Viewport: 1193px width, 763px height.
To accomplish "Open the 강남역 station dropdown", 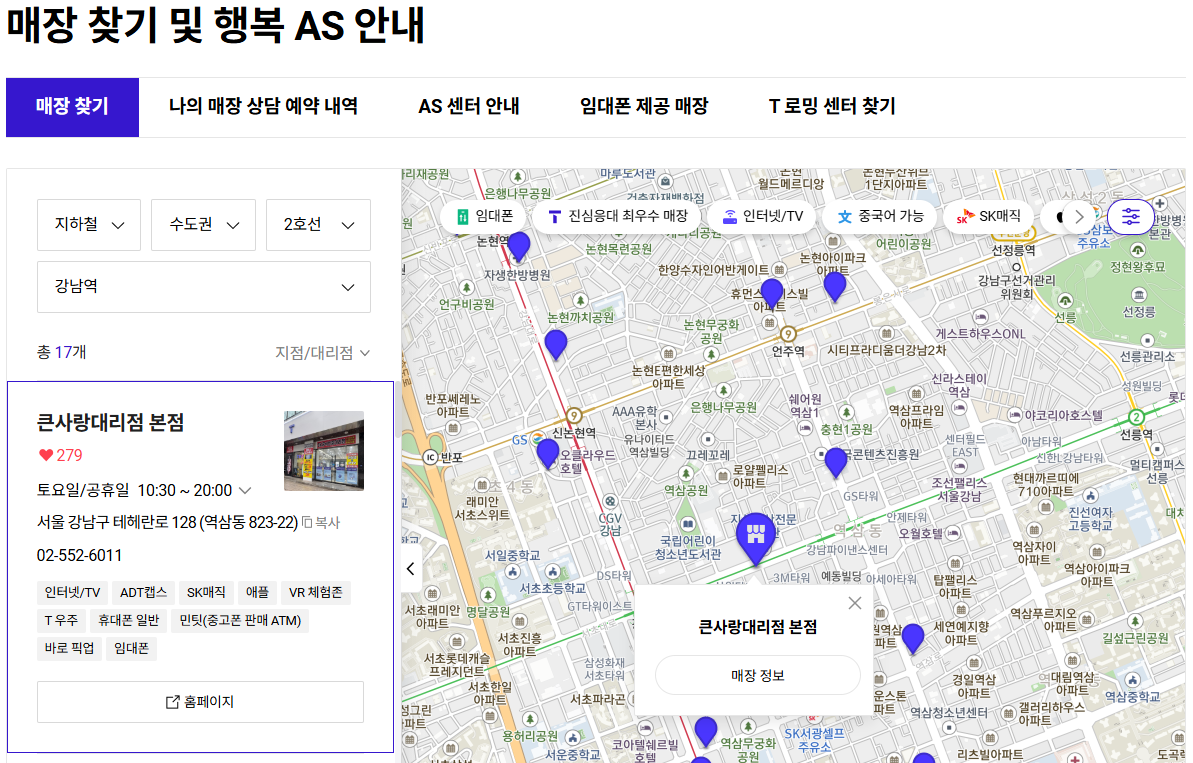I will pyautogui.click(x=204, y=287).
